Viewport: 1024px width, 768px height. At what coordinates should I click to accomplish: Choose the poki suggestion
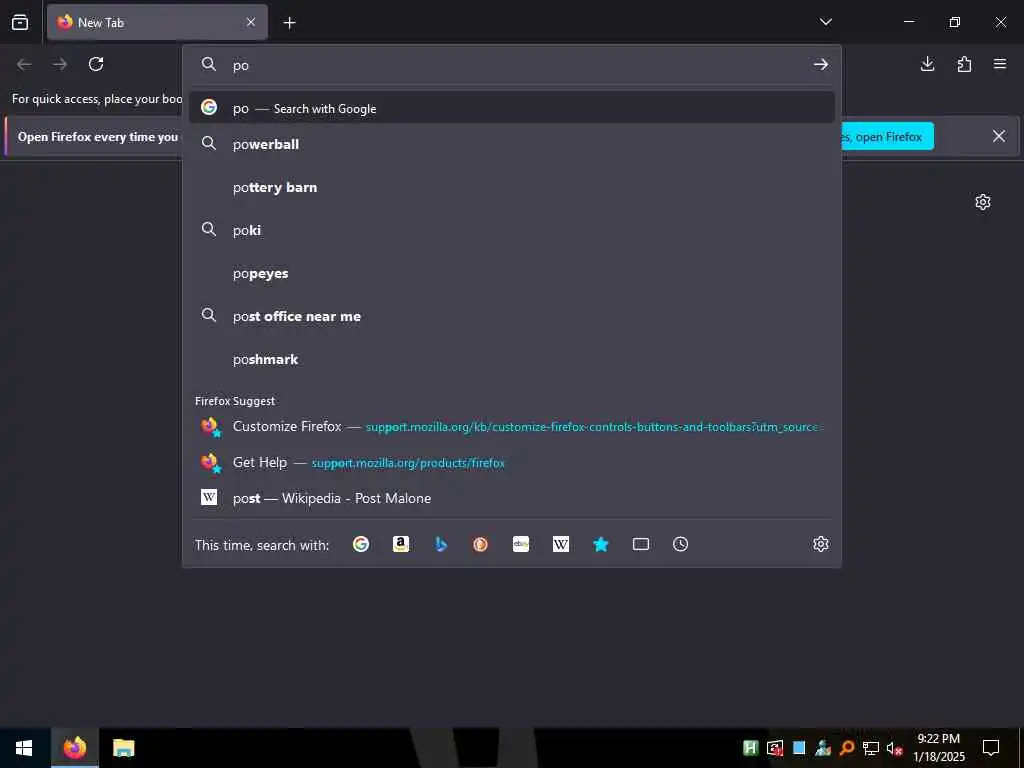point(511,230)
